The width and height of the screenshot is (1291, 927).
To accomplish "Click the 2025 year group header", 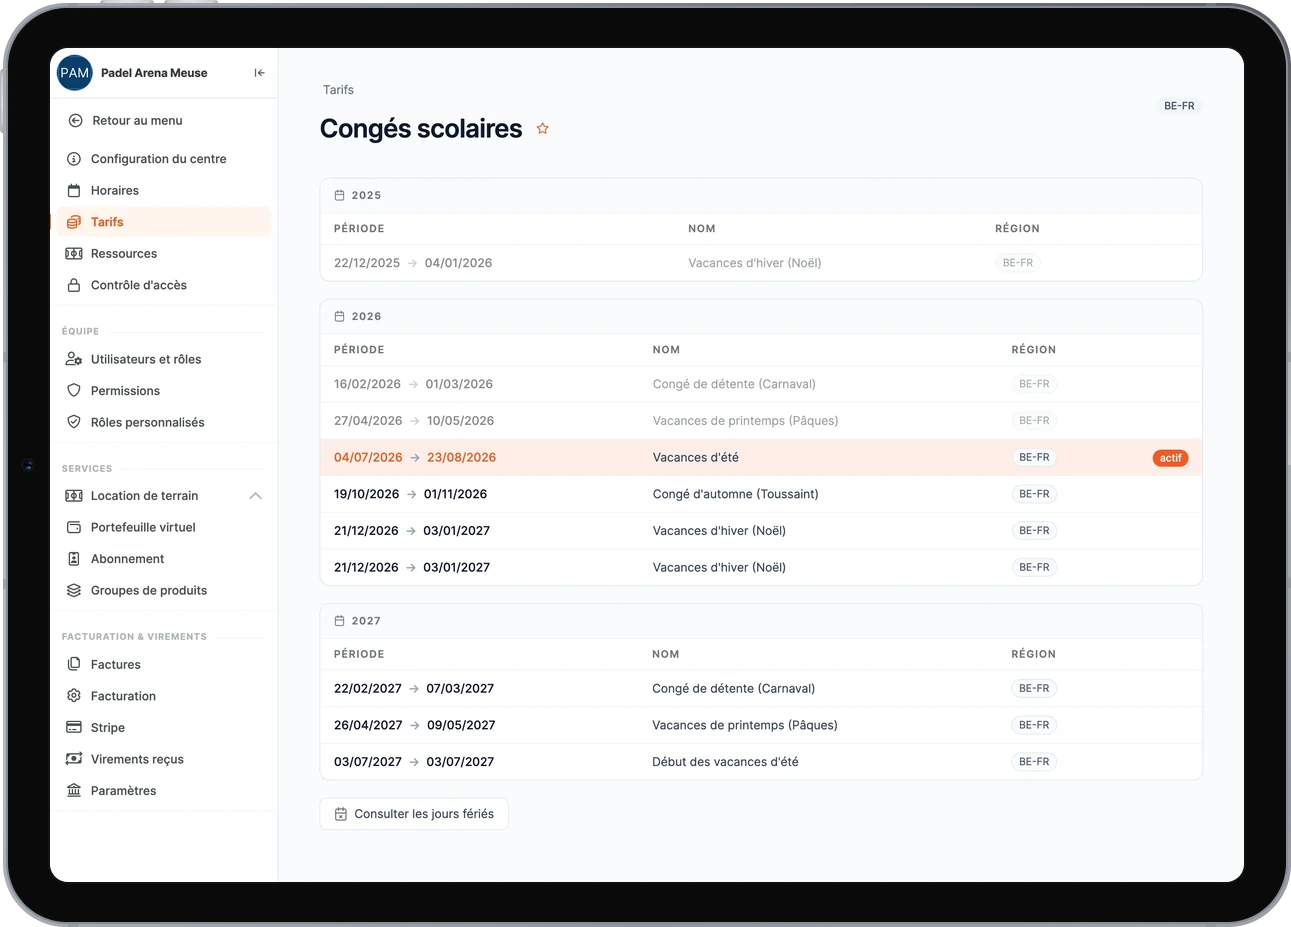I will (x=761, y=196).
